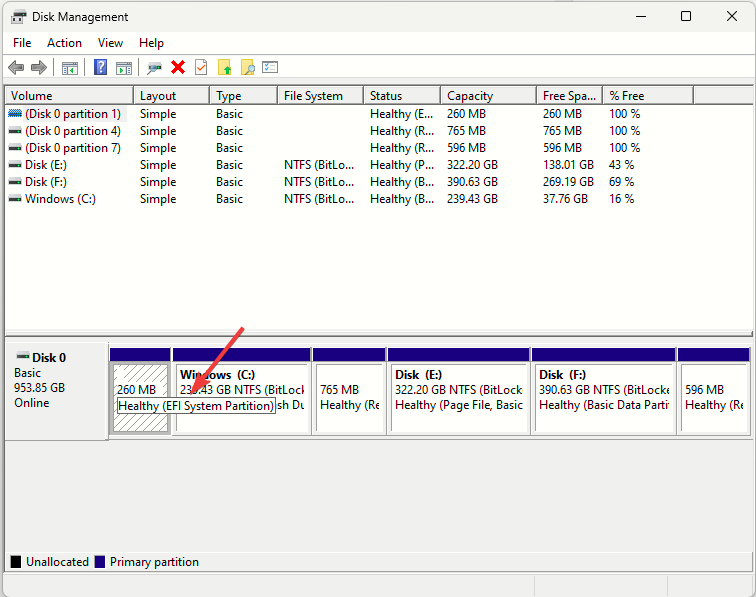Click the 765 MB capacity cell in the list

(466, 131)
